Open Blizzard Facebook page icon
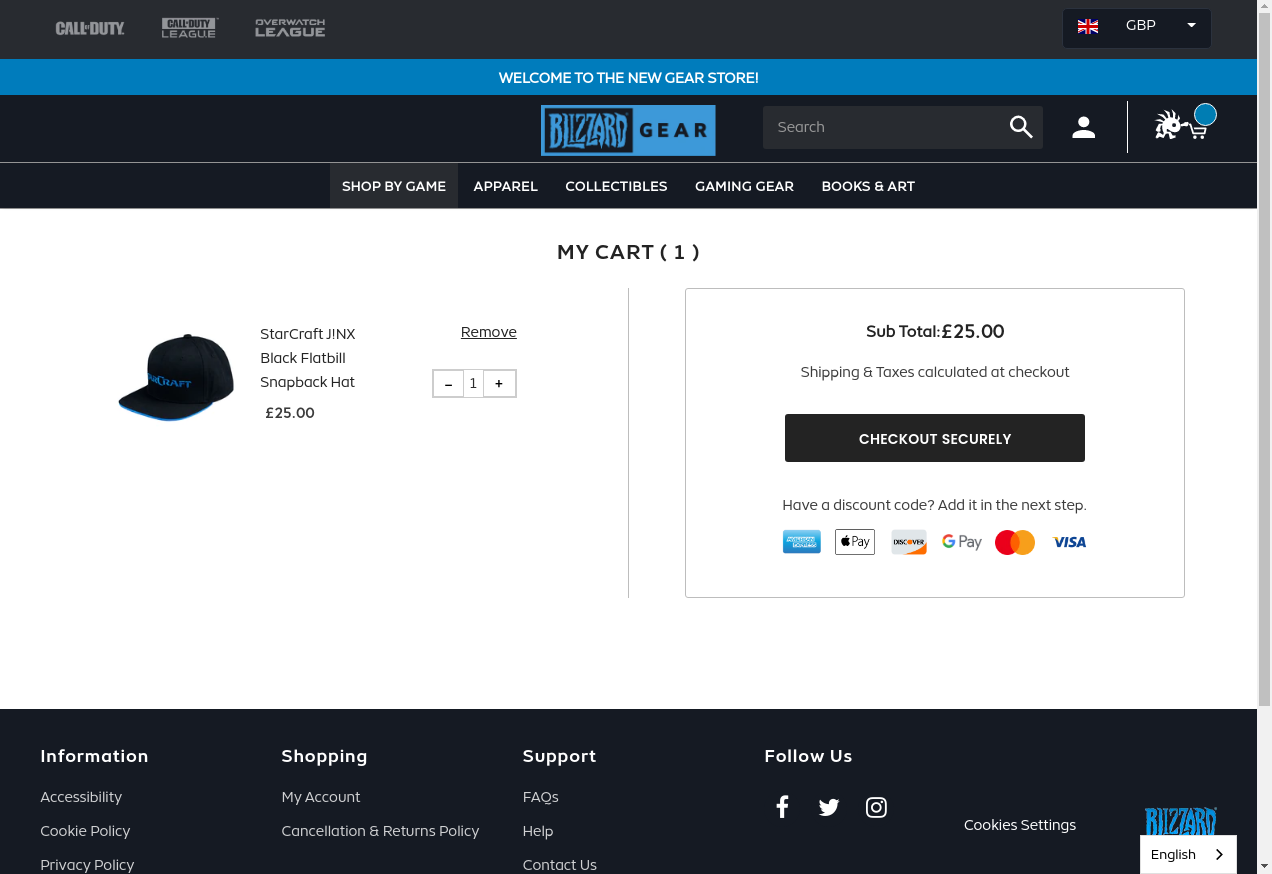This screenshot has height=874, width=1272. pos(782,807)
